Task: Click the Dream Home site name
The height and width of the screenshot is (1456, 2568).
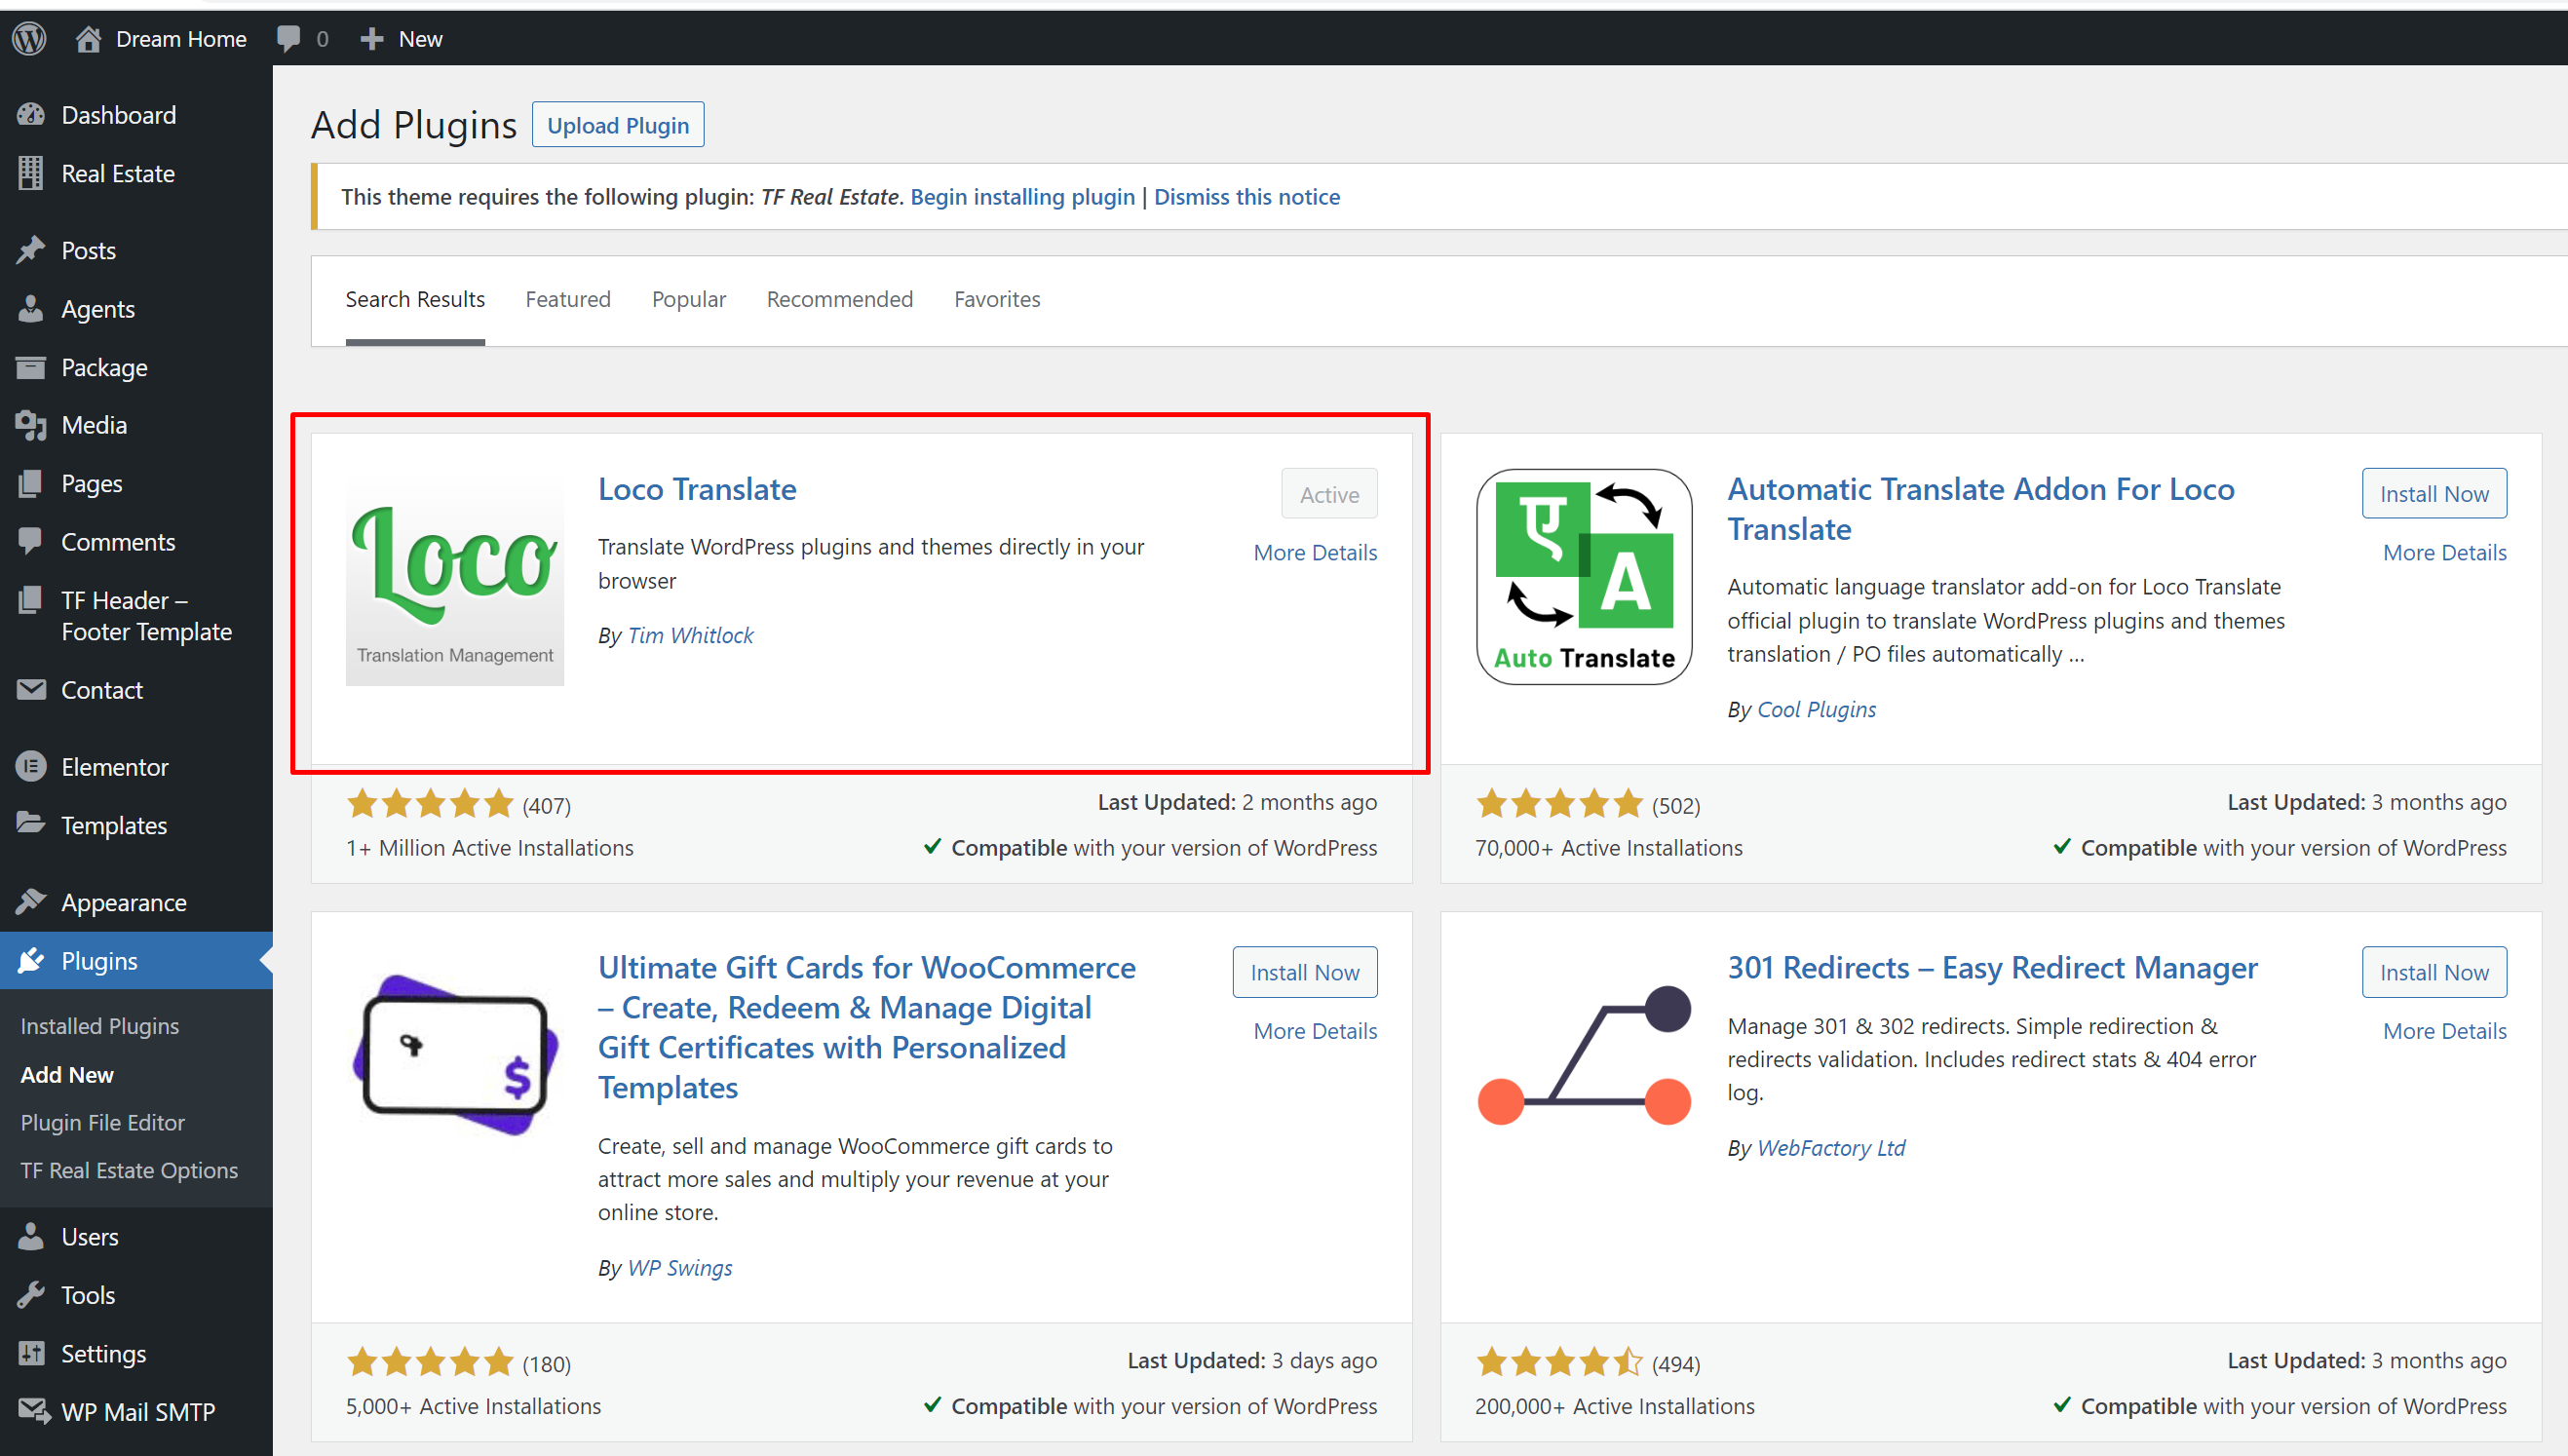Action: [x=181, y=39]
